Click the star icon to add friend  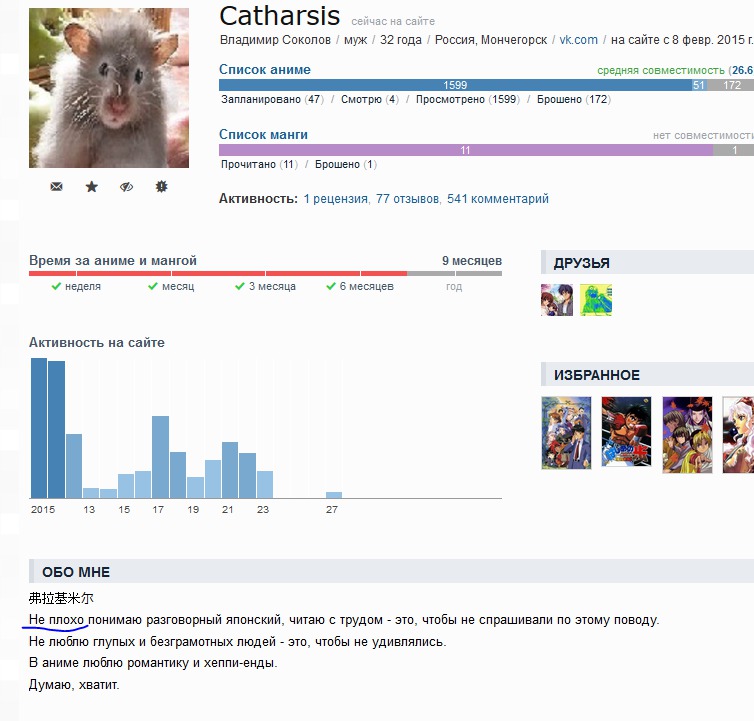pyautogui.click(x=91, y=187)
